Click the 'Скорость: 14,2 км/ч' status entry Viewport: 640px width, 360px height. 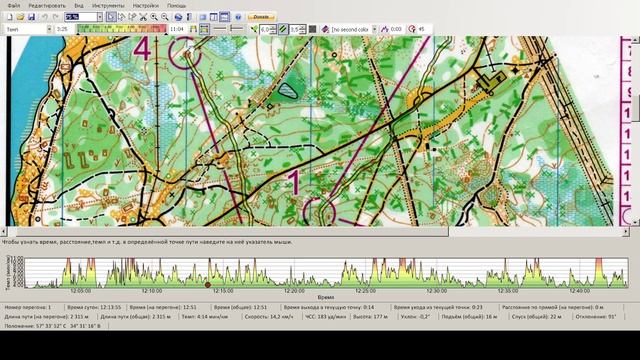269,316
